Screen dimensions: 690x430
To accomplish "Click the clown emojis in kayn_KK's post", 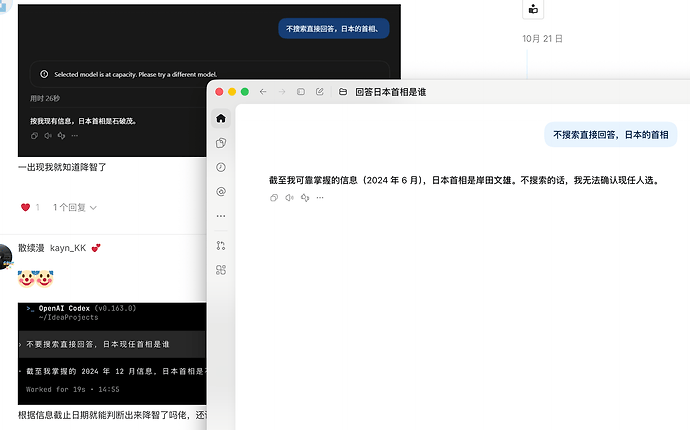I will point(36,279).
